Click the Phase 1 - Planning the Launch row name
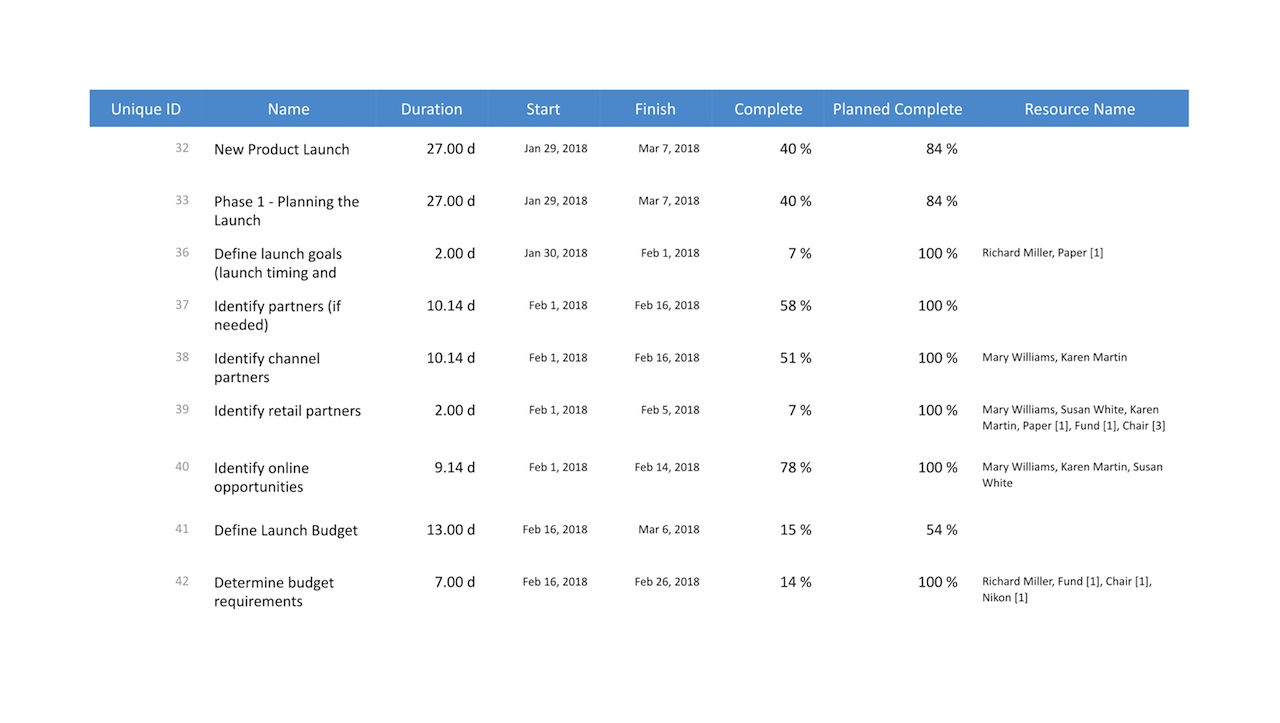 coord(286,211)
